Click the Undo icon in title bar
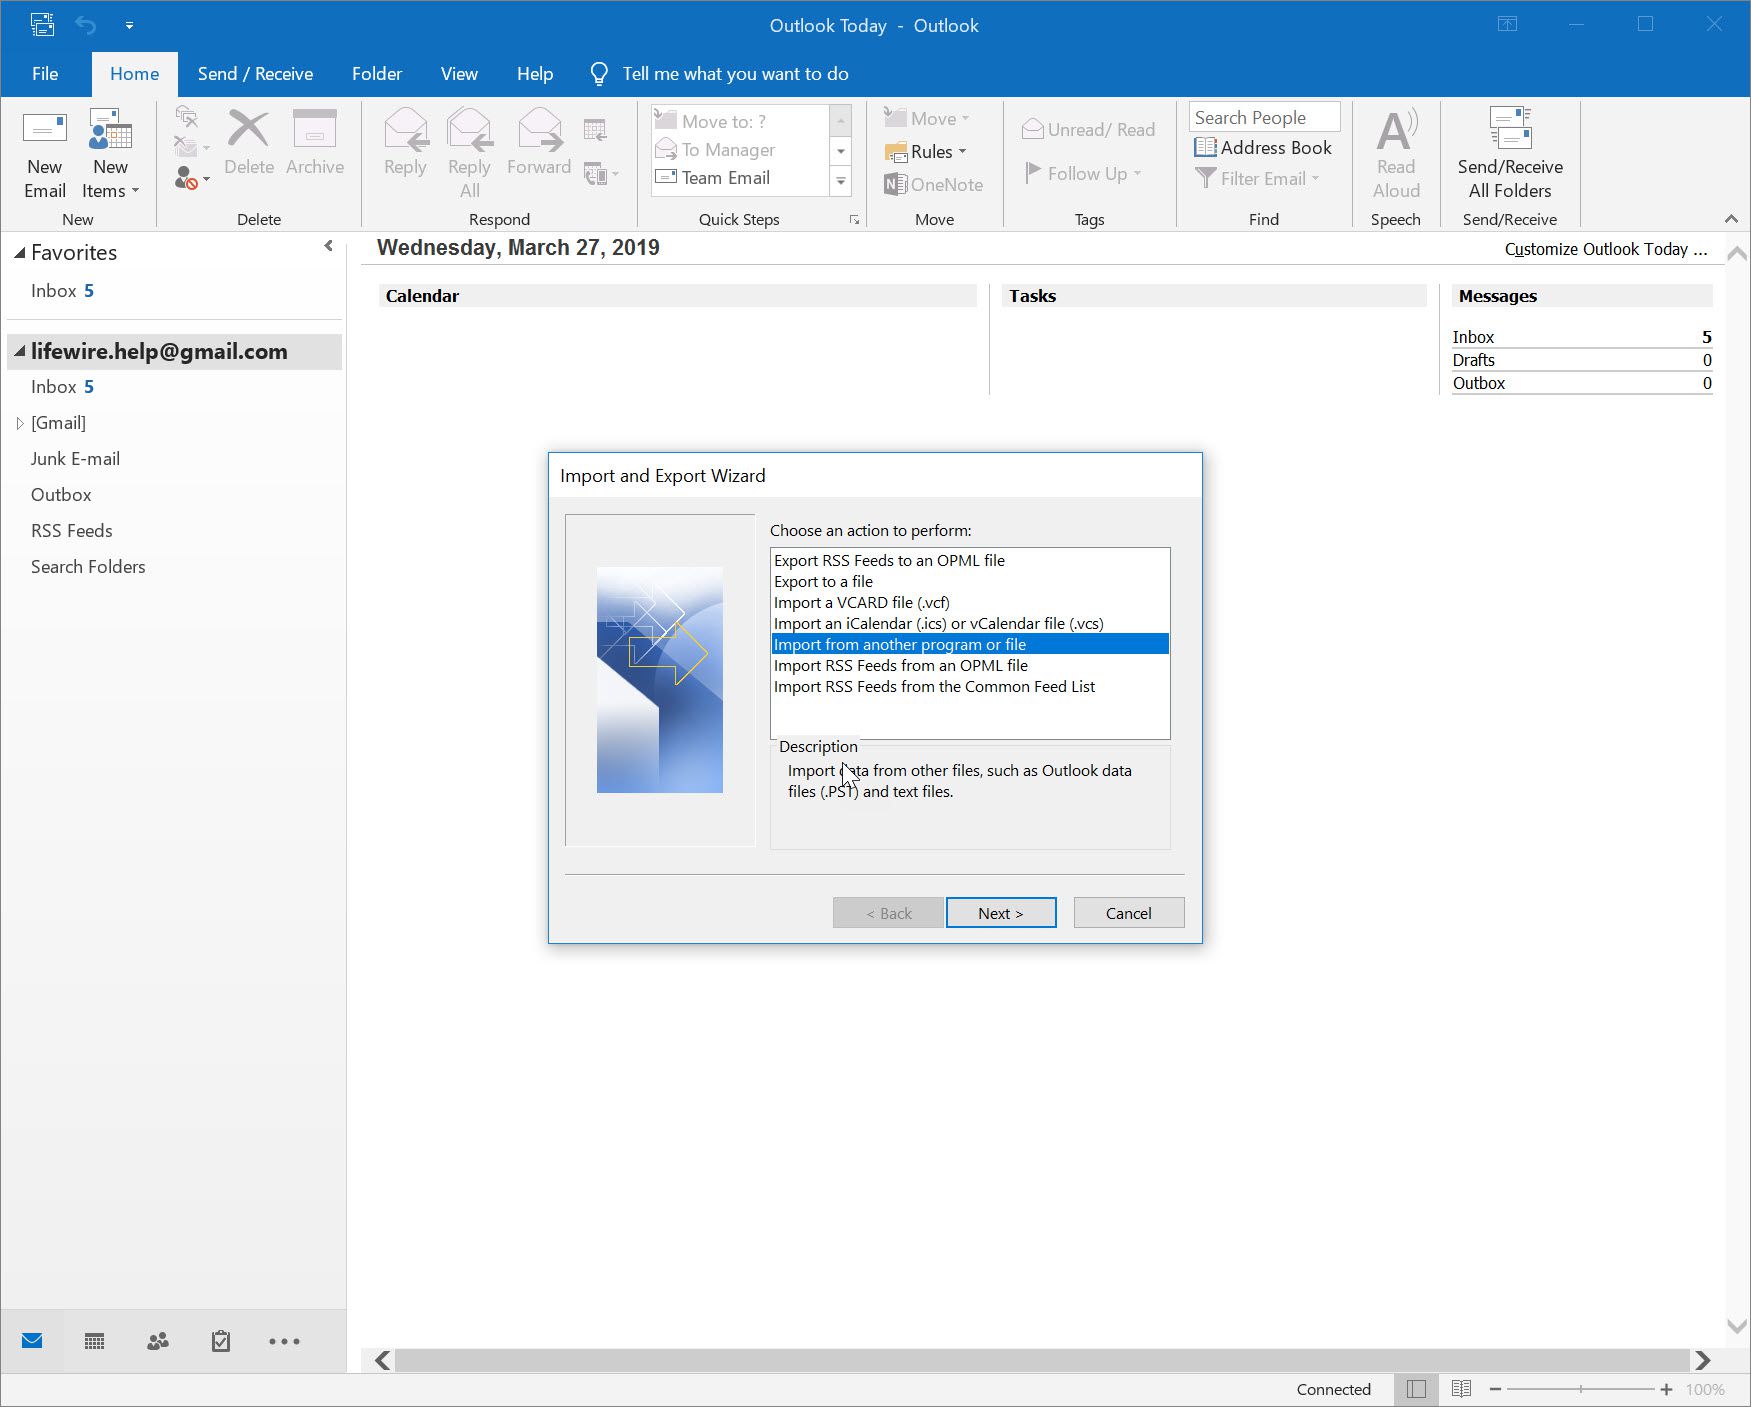Image resolution: width=1751 pixels, height=1407 pixels. [86, 25]
